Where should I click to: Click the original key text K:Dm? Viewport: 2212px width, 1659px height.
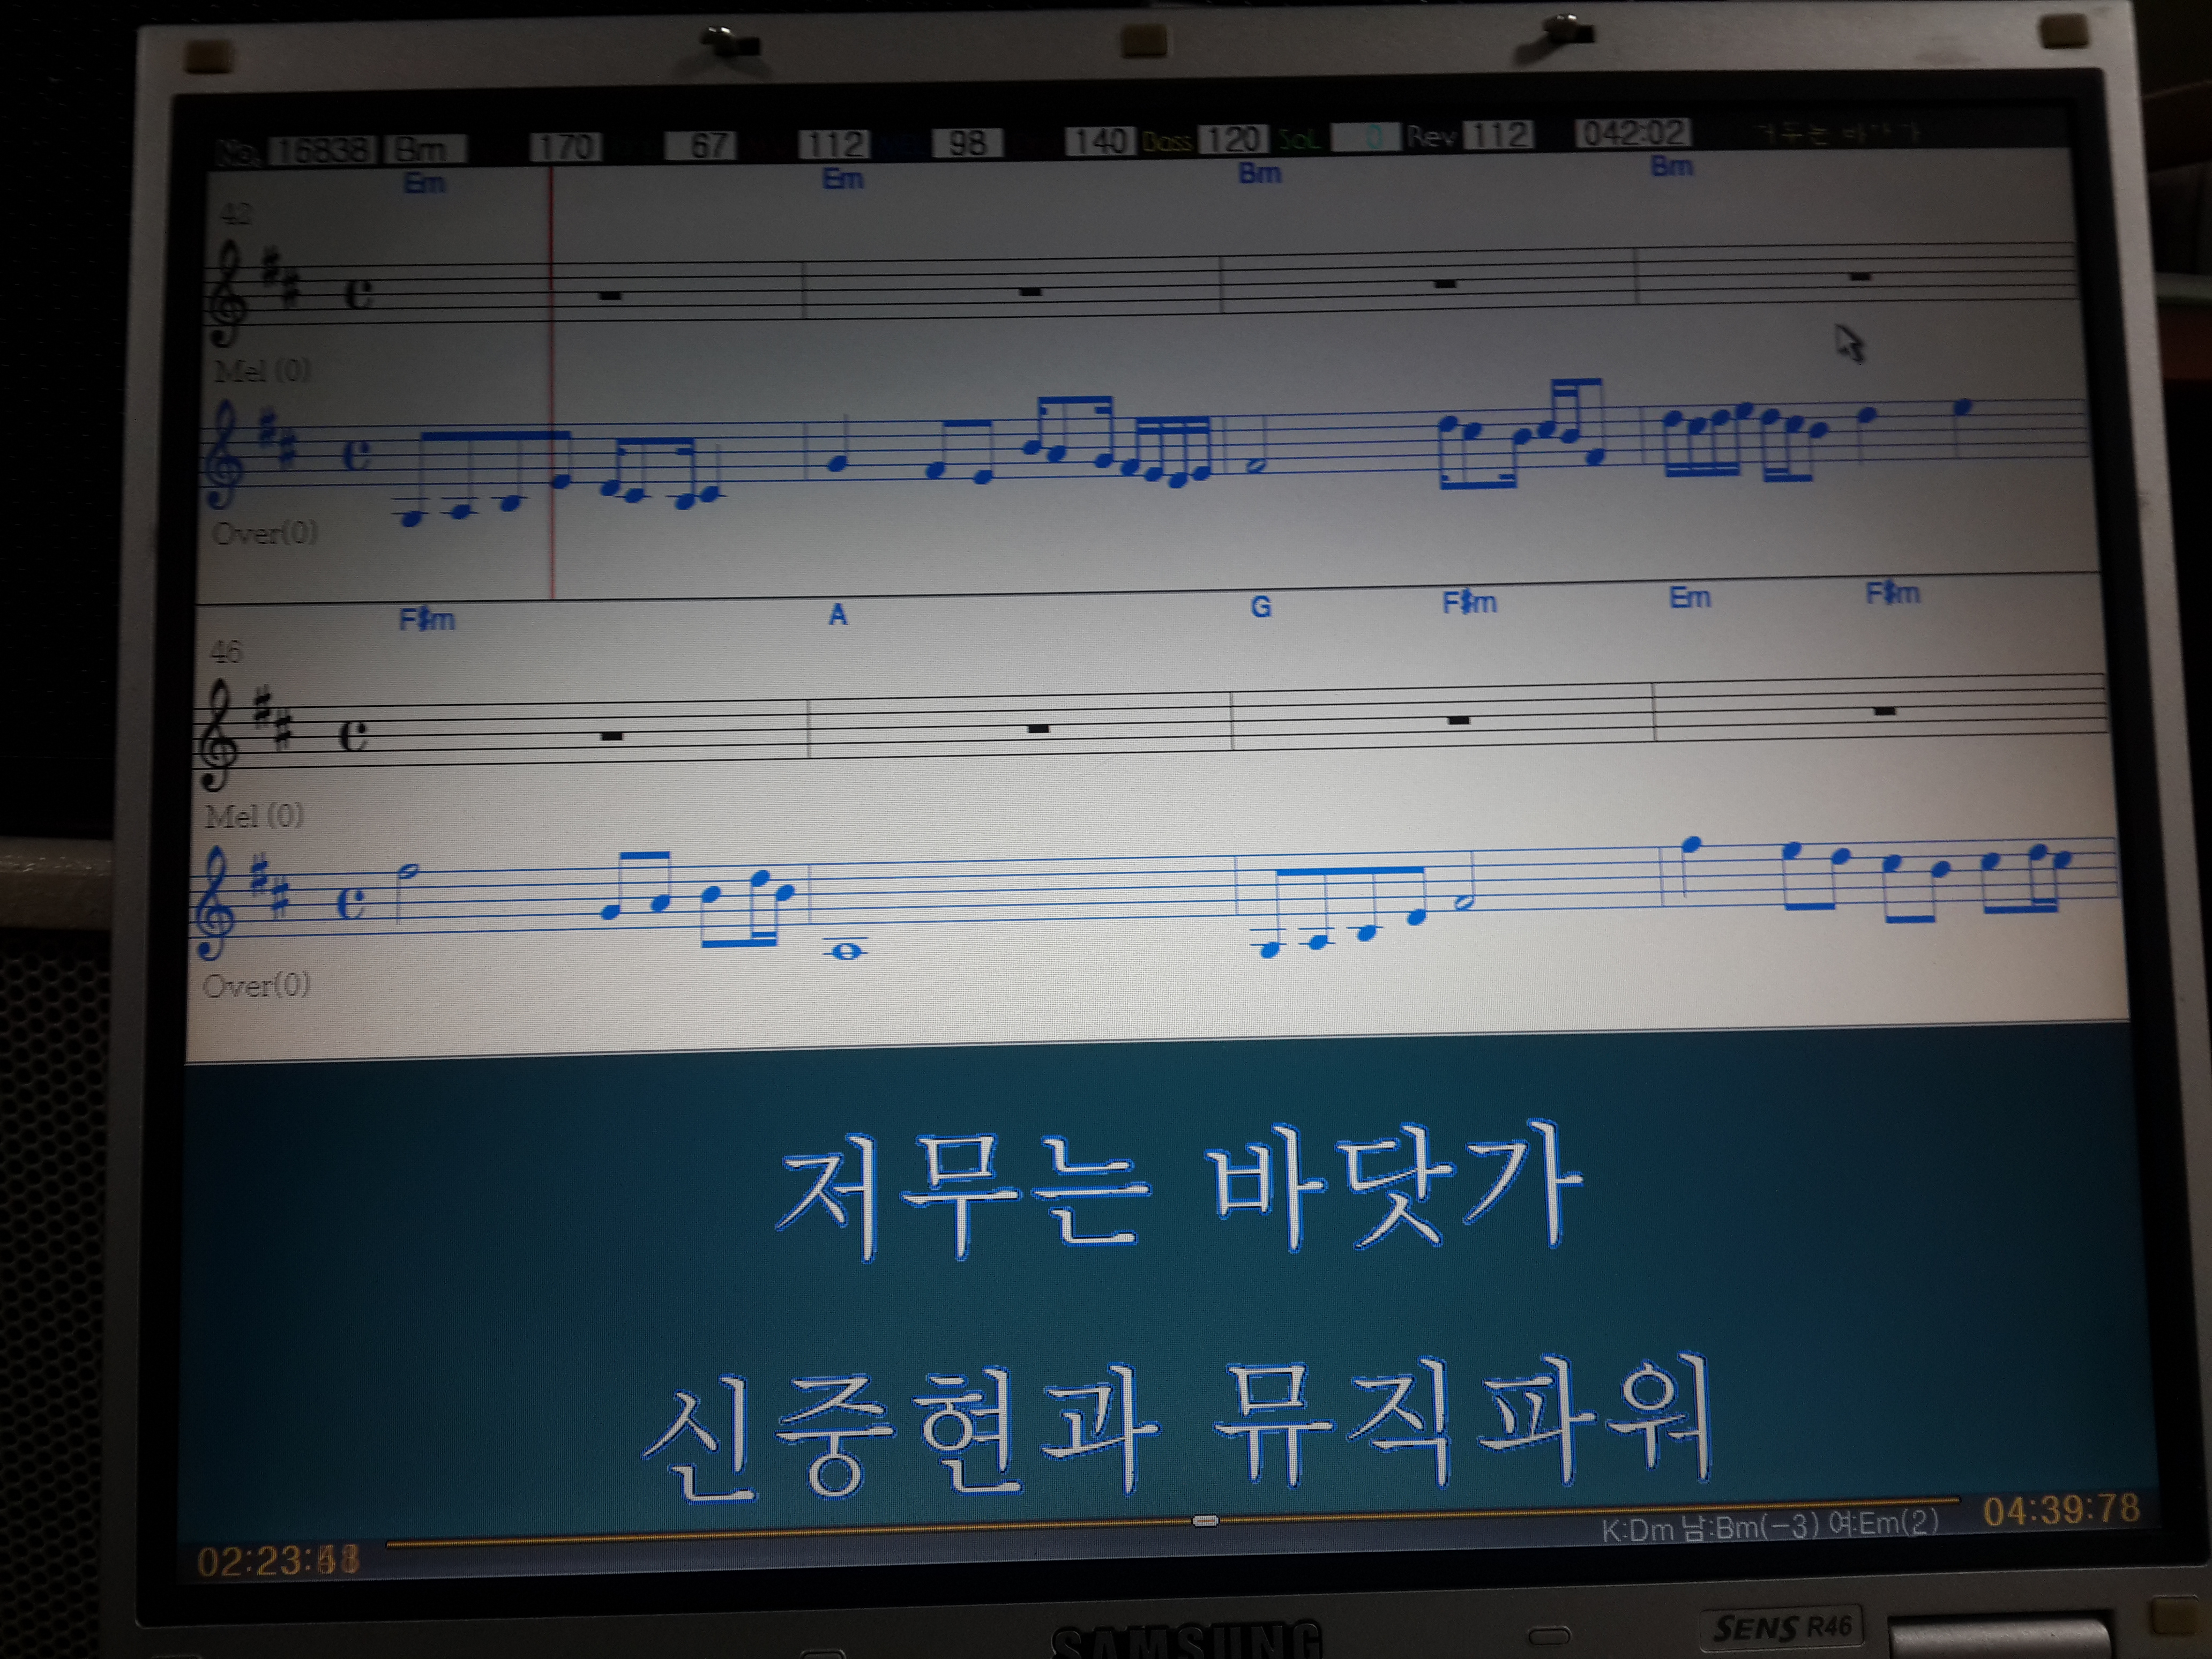1637,1530
